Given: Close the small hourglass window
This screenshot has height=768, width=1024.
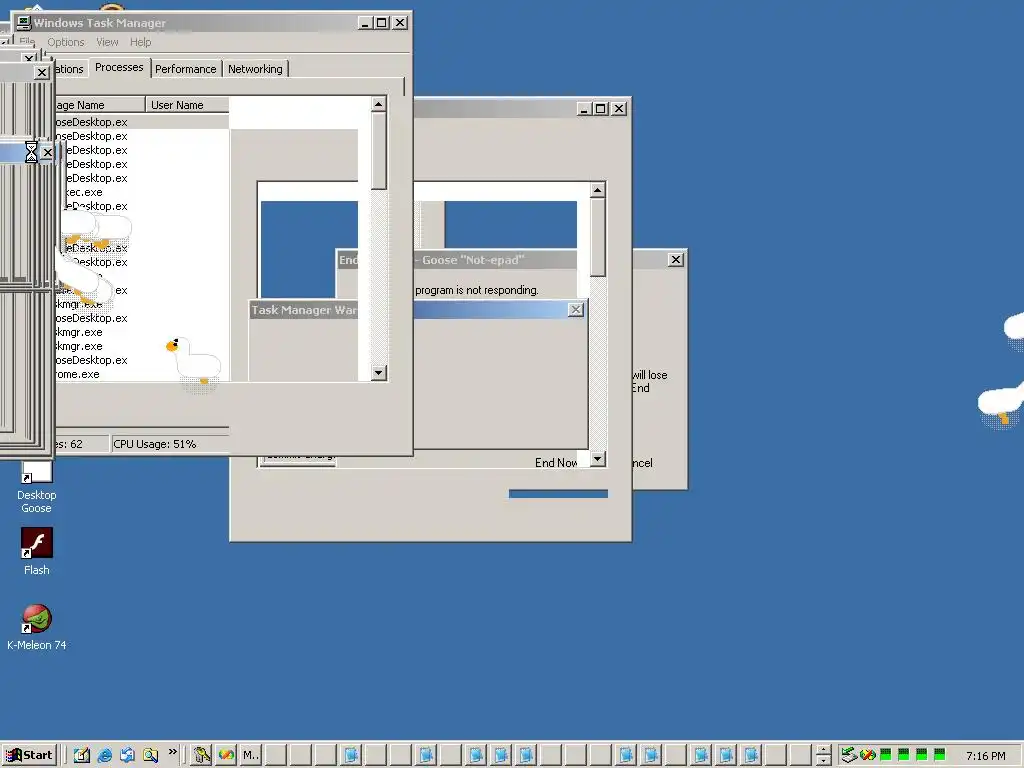Looking at the screenshot, I should 47,152.
